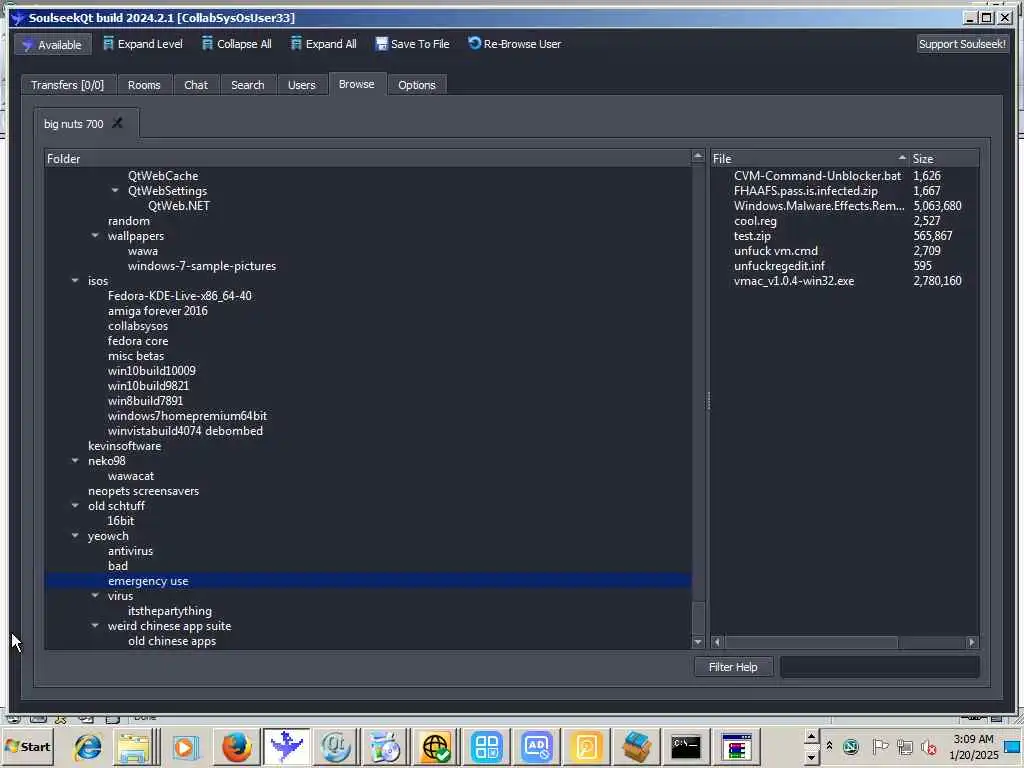1024x768 pixels.
Task: Select the file vmac_v1.0.4-win32.exe
Action: [x=794, y=281]
